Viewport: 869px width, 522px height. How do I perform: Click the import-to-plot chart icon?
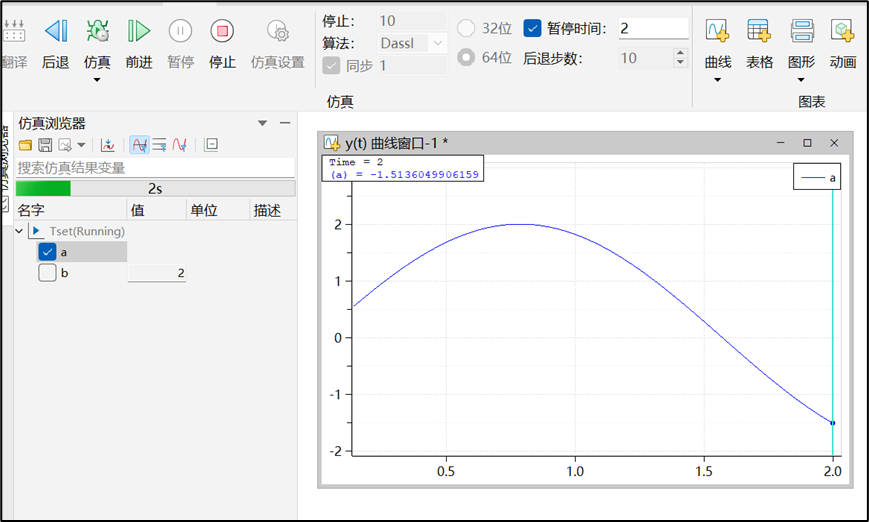pos(108,145)
